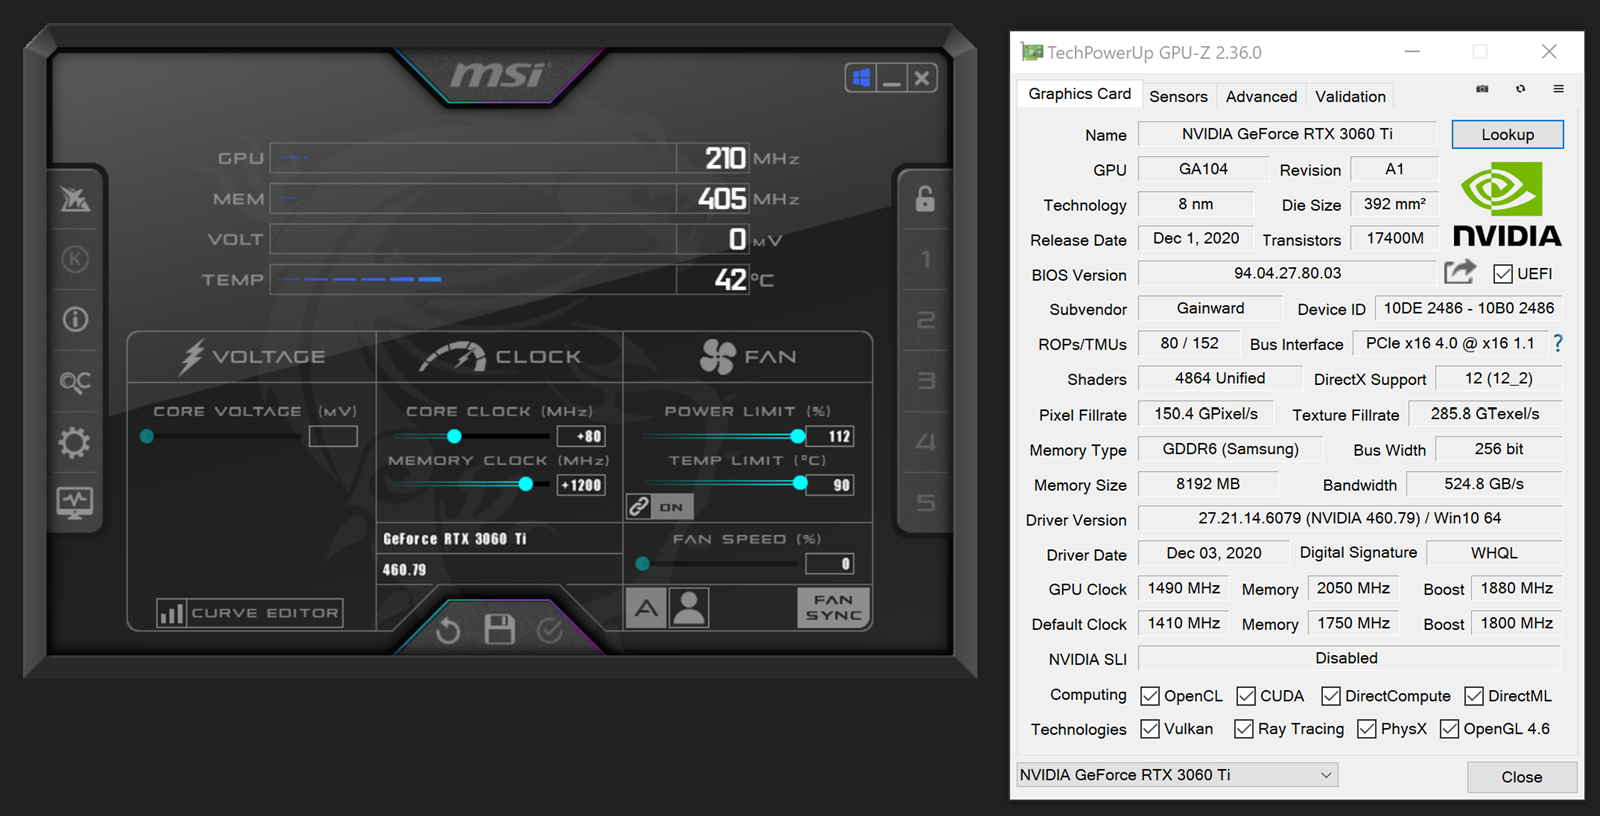Viewport: 1600px width, 816px height.
Task: Click the bus interface question mark
Action: tap(1557, 343)
